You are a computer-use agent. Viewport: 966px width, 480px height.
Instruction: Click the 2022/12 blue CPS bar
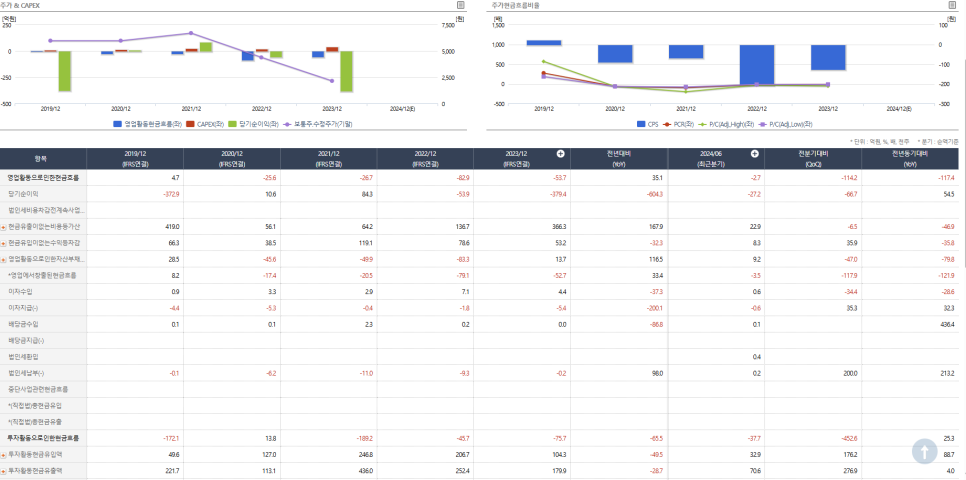click(x=757, y=65)
